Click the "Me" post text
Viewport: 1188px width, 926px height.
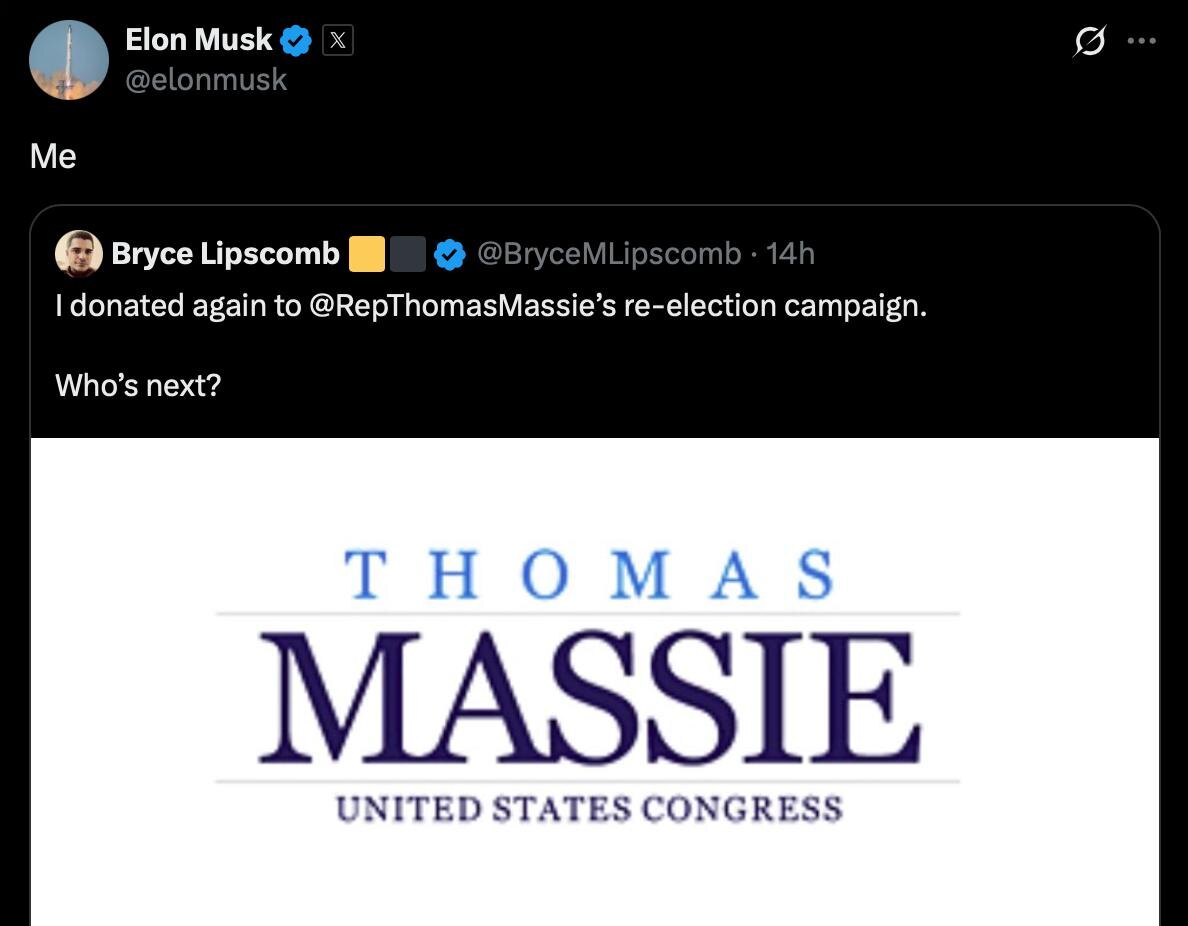click(53, 156)
